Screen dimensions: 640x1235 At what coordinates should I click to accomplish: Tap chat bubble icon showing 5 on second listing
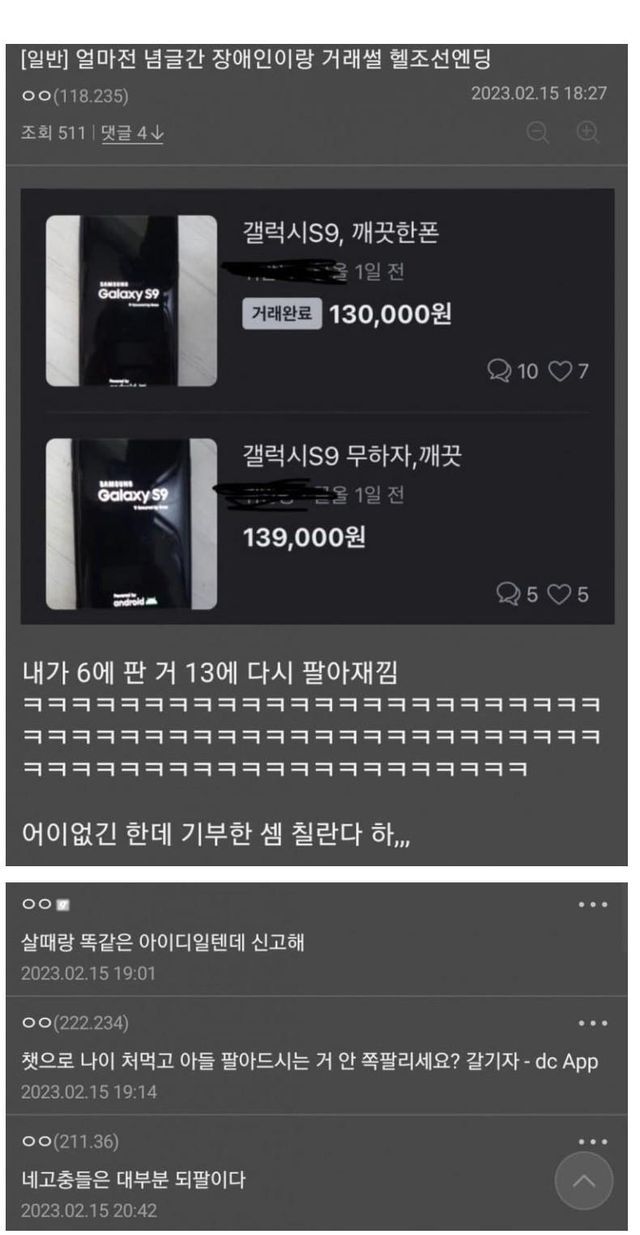509,594
